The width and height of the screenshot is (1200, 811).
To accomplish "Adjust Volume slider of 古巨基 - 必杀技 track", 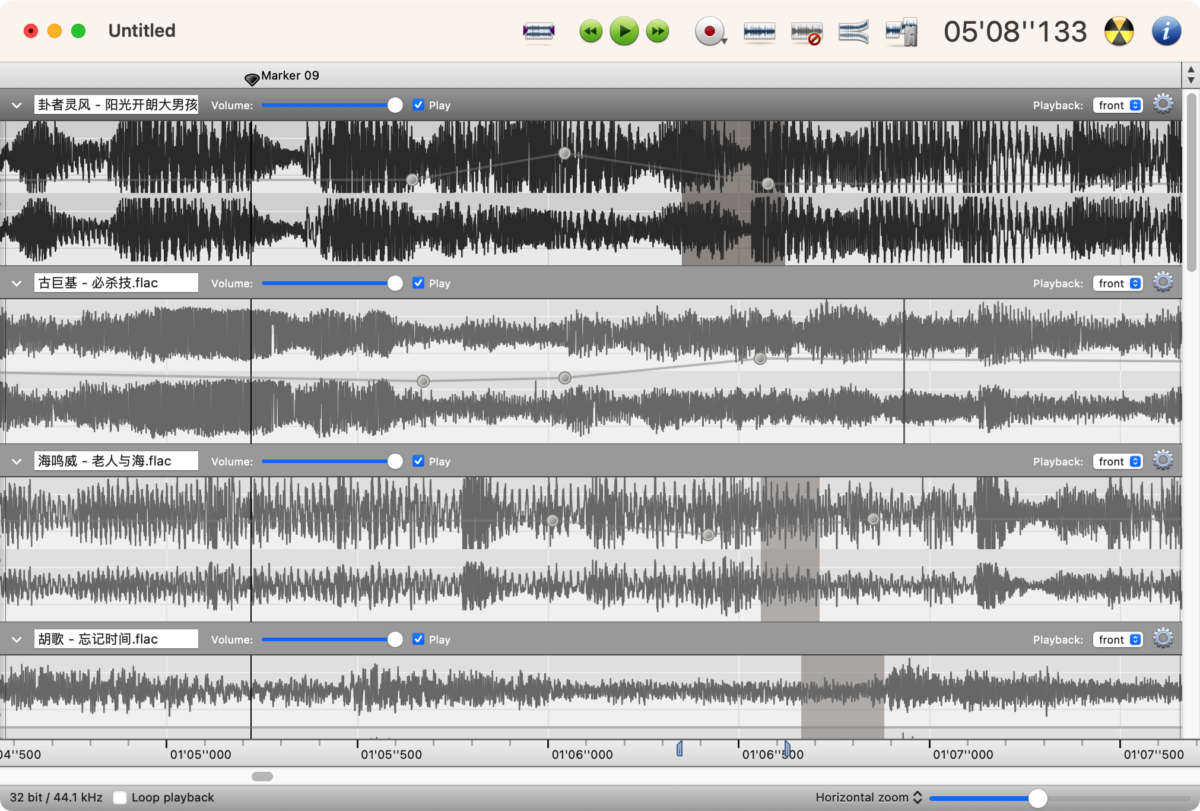I will coord(332,283).
